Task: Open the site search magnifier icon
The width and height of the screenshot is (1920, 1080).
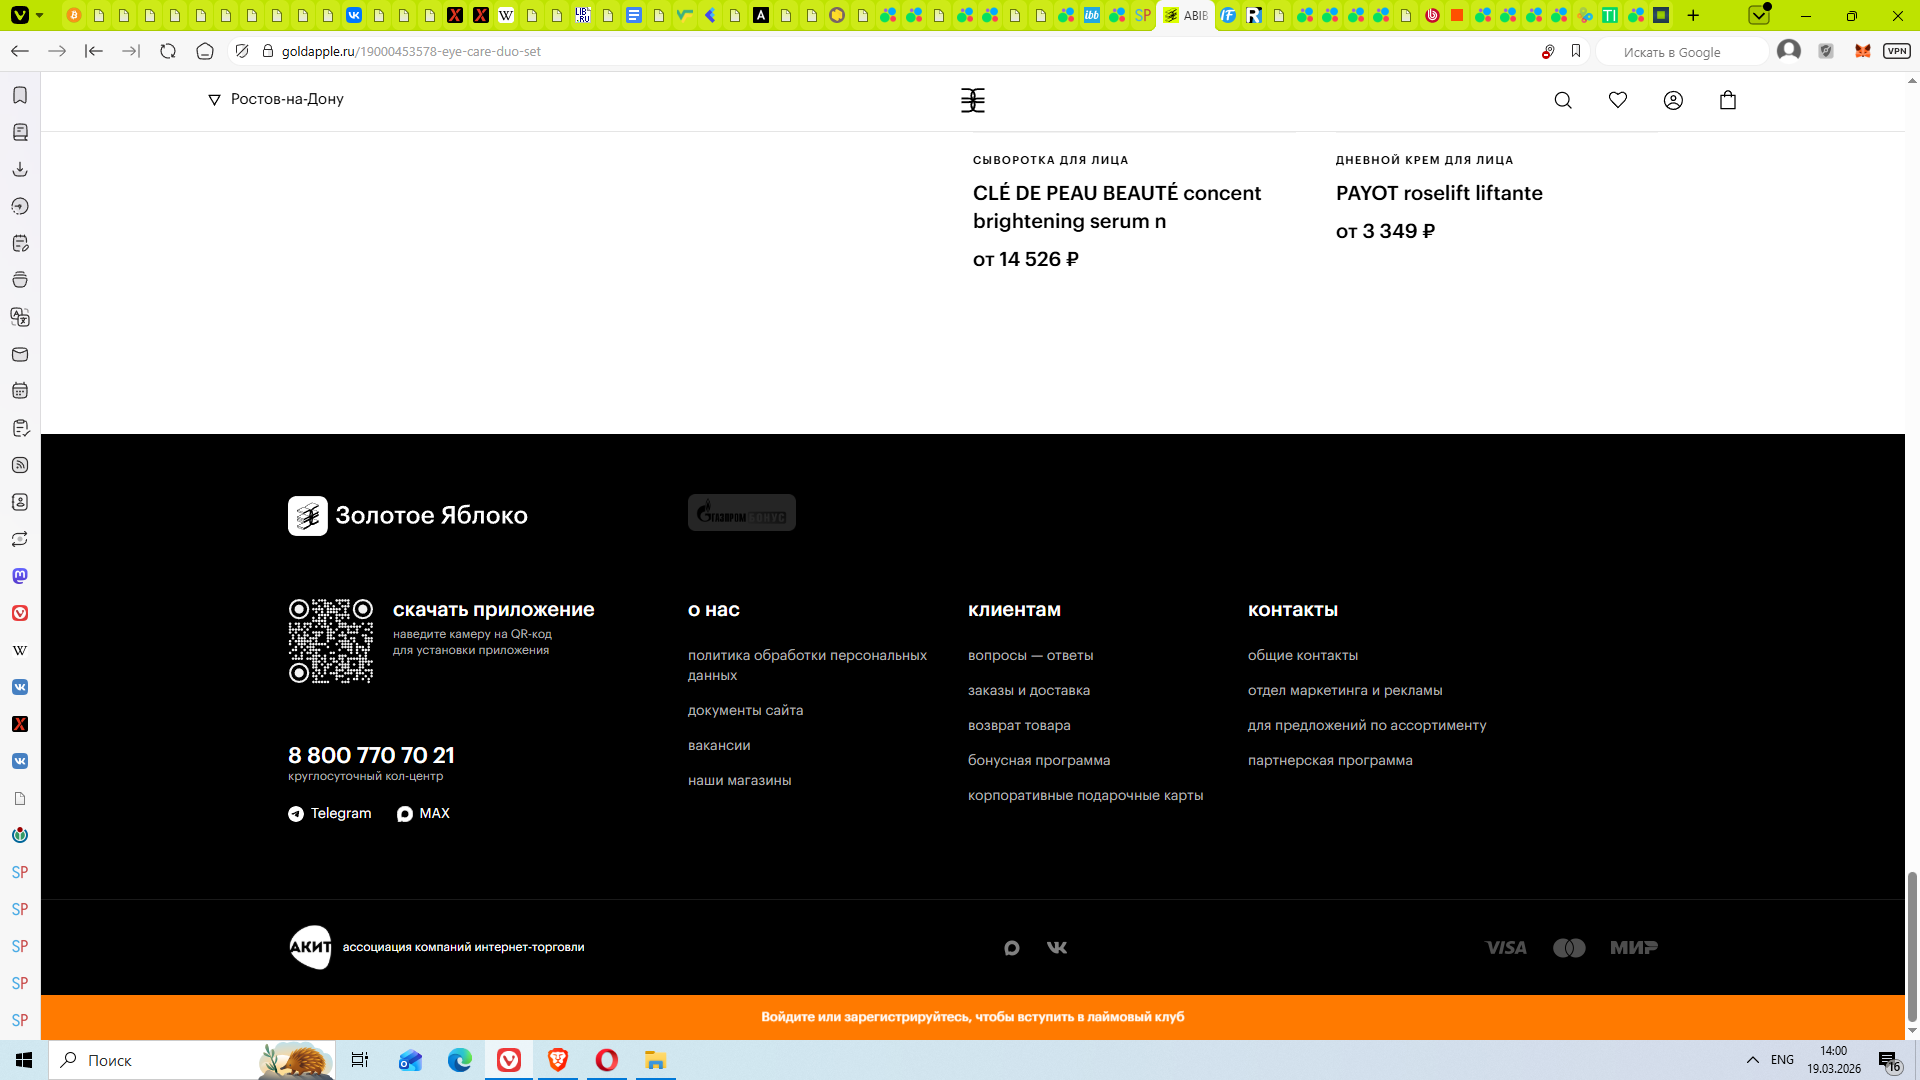Action: (1563, 100)
